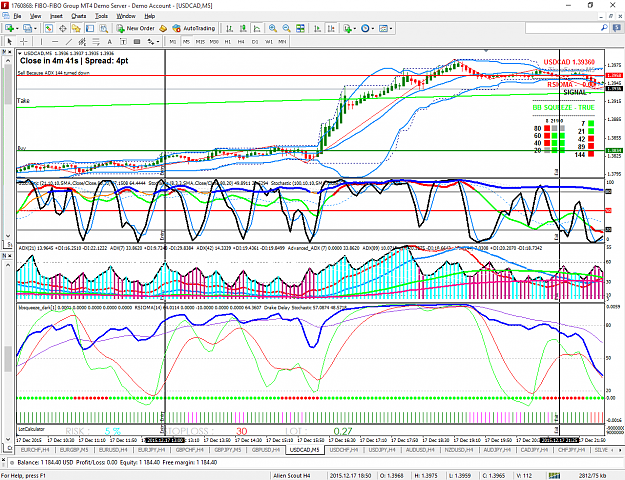Toggle chart shift icon
Screen dimensions: 625x480
tap(331, 28)
